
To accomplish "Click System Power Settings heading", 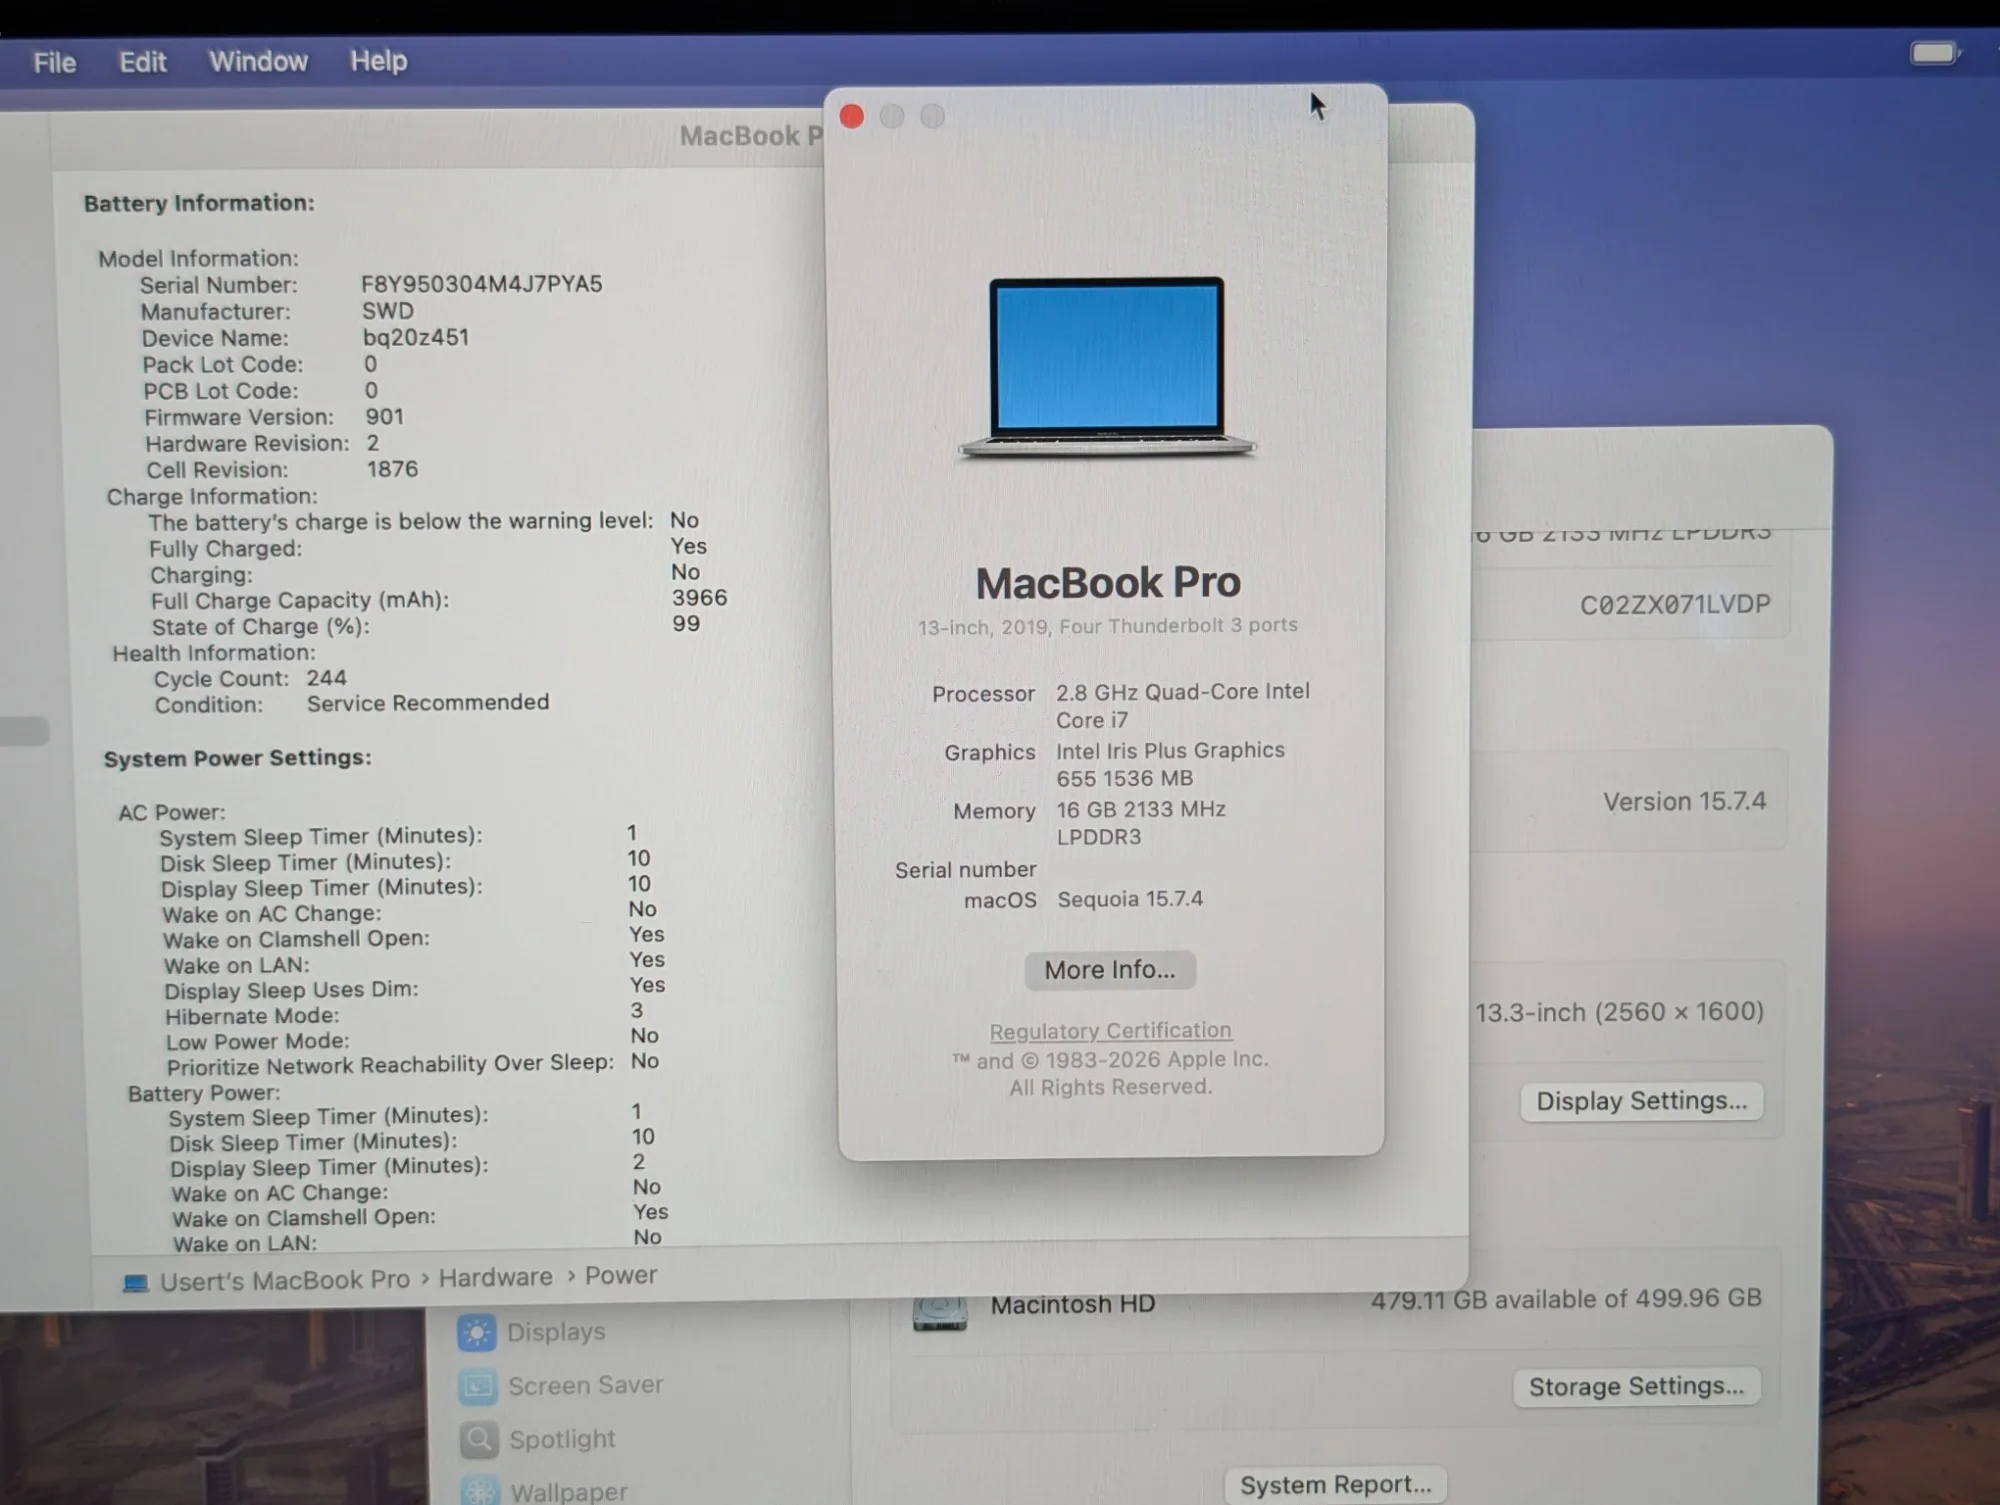I will [x=238, y=758].
